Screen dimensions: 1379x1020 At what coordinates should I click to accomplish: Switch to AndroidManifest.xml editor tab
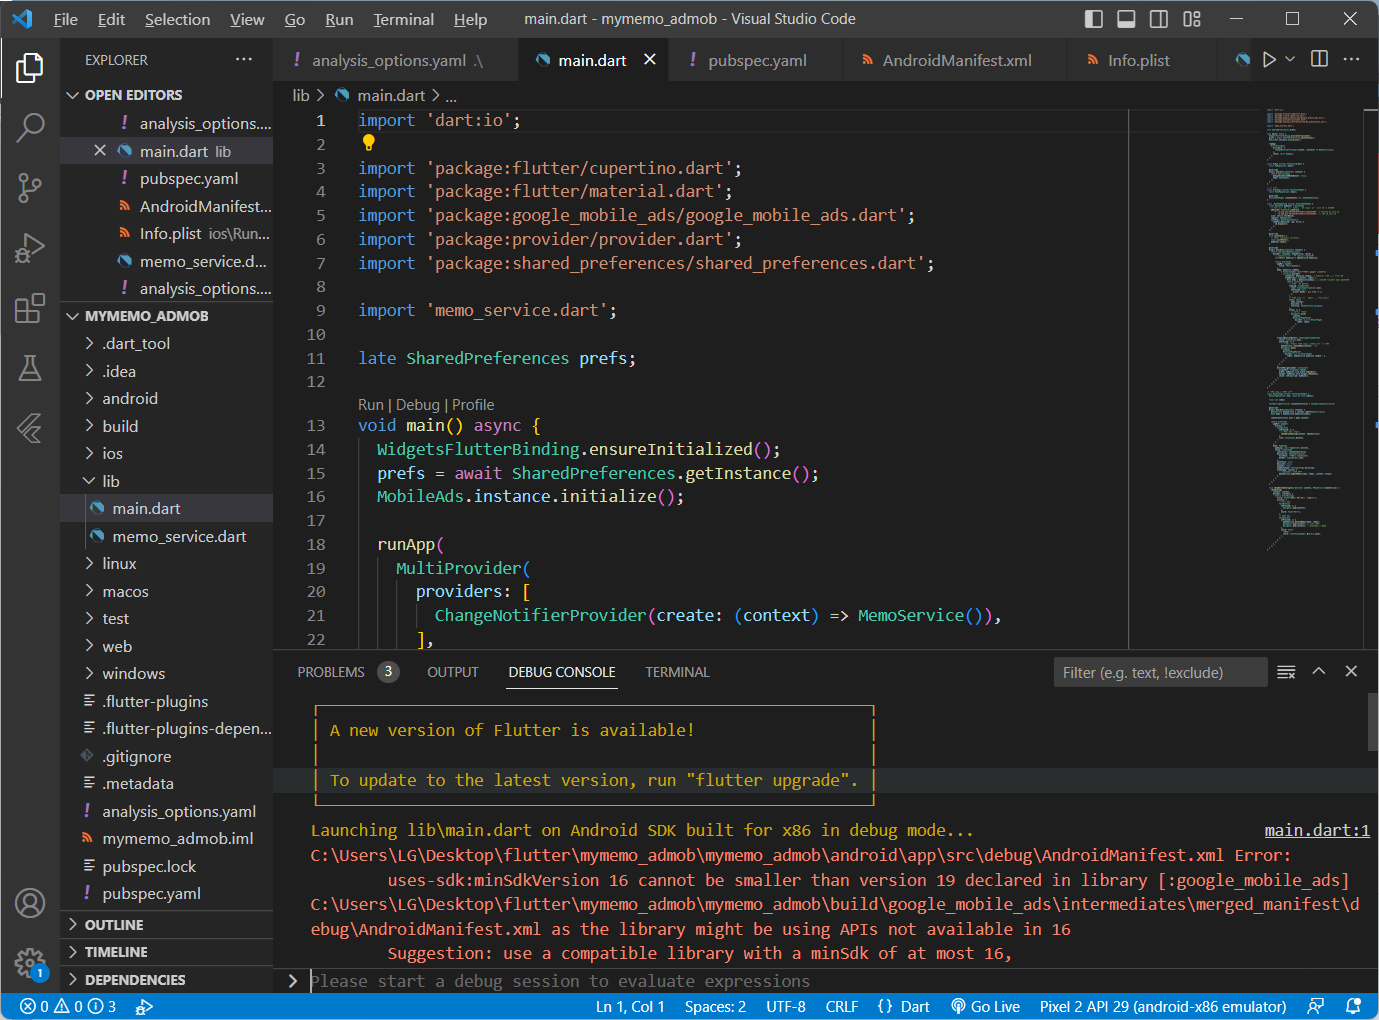pyautogui.click(x=957, y=60)
